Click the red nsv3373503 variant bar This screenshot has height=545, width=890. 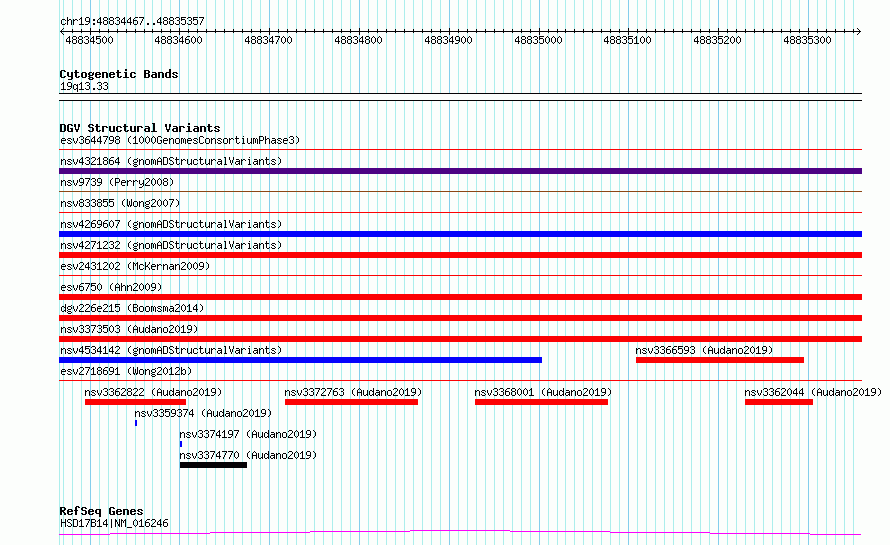click(460, 339)
